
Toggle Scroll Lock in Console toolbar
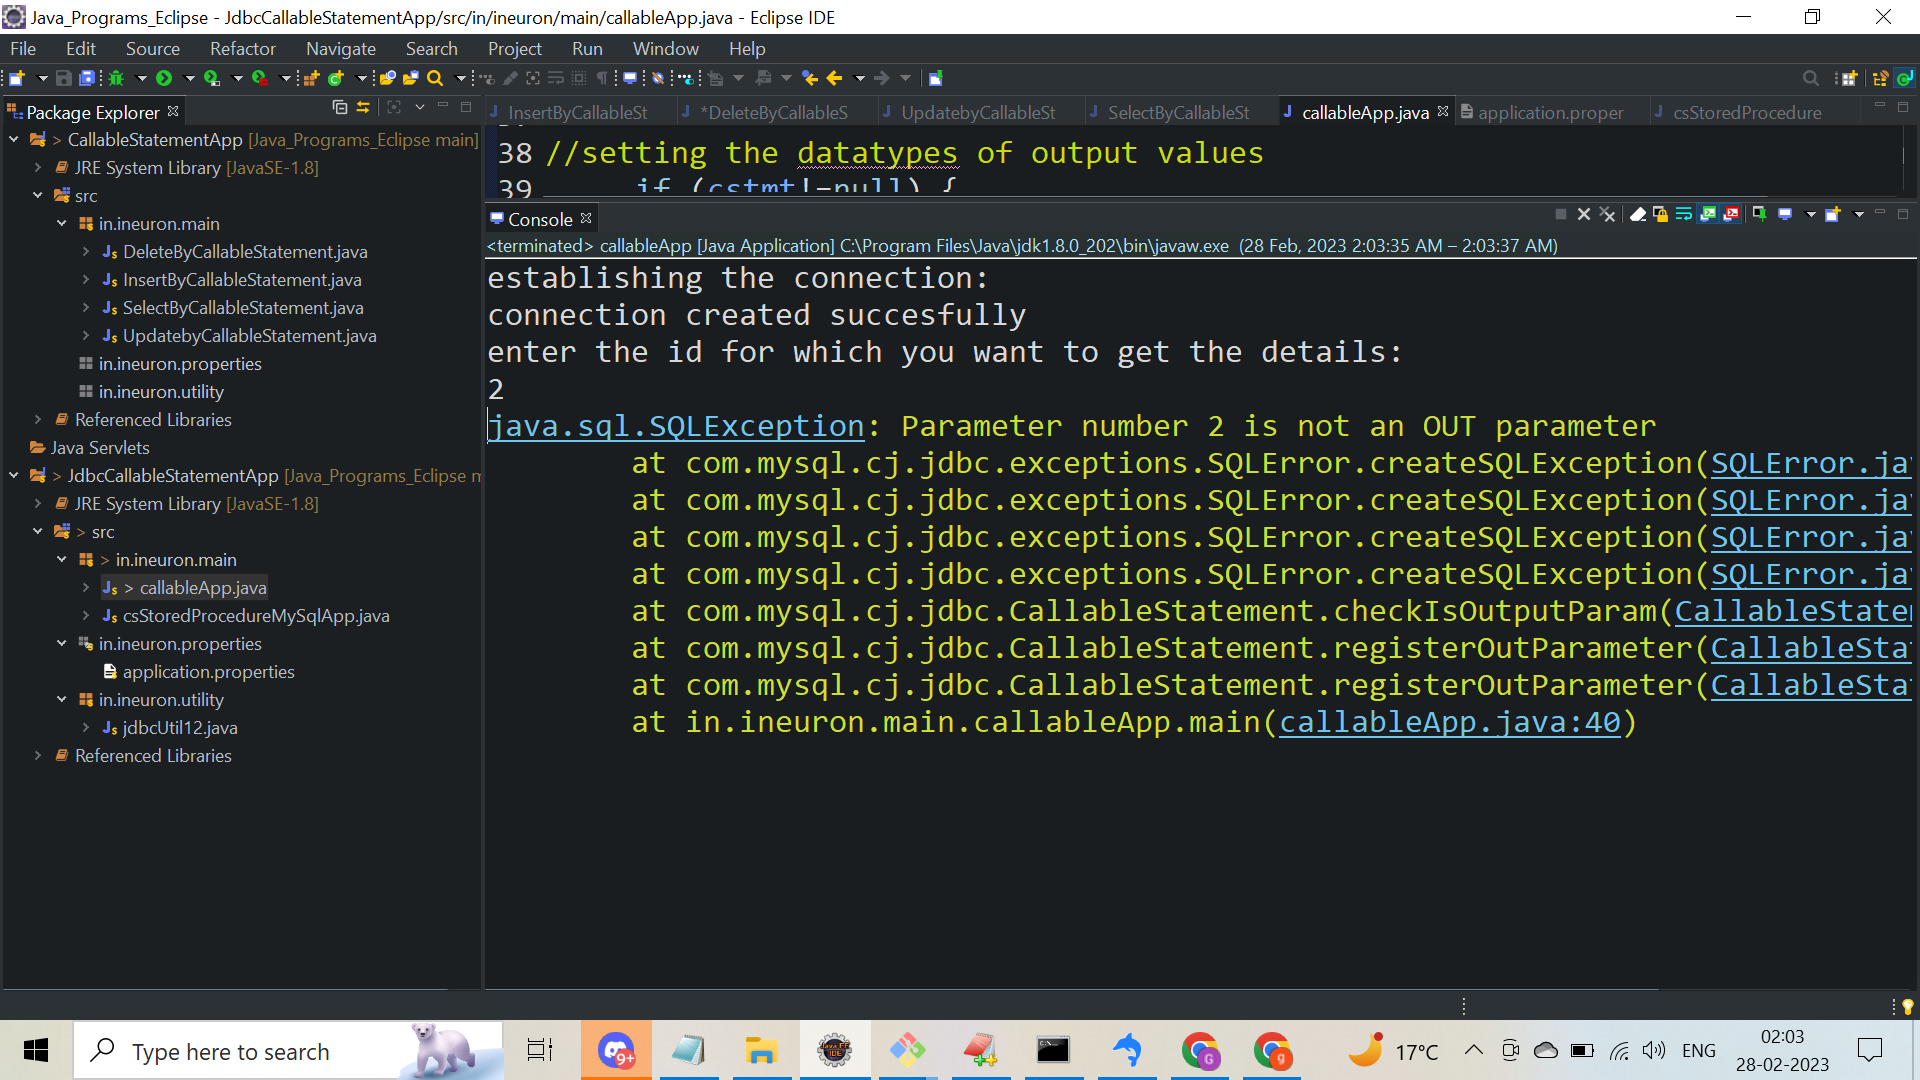1660,214
